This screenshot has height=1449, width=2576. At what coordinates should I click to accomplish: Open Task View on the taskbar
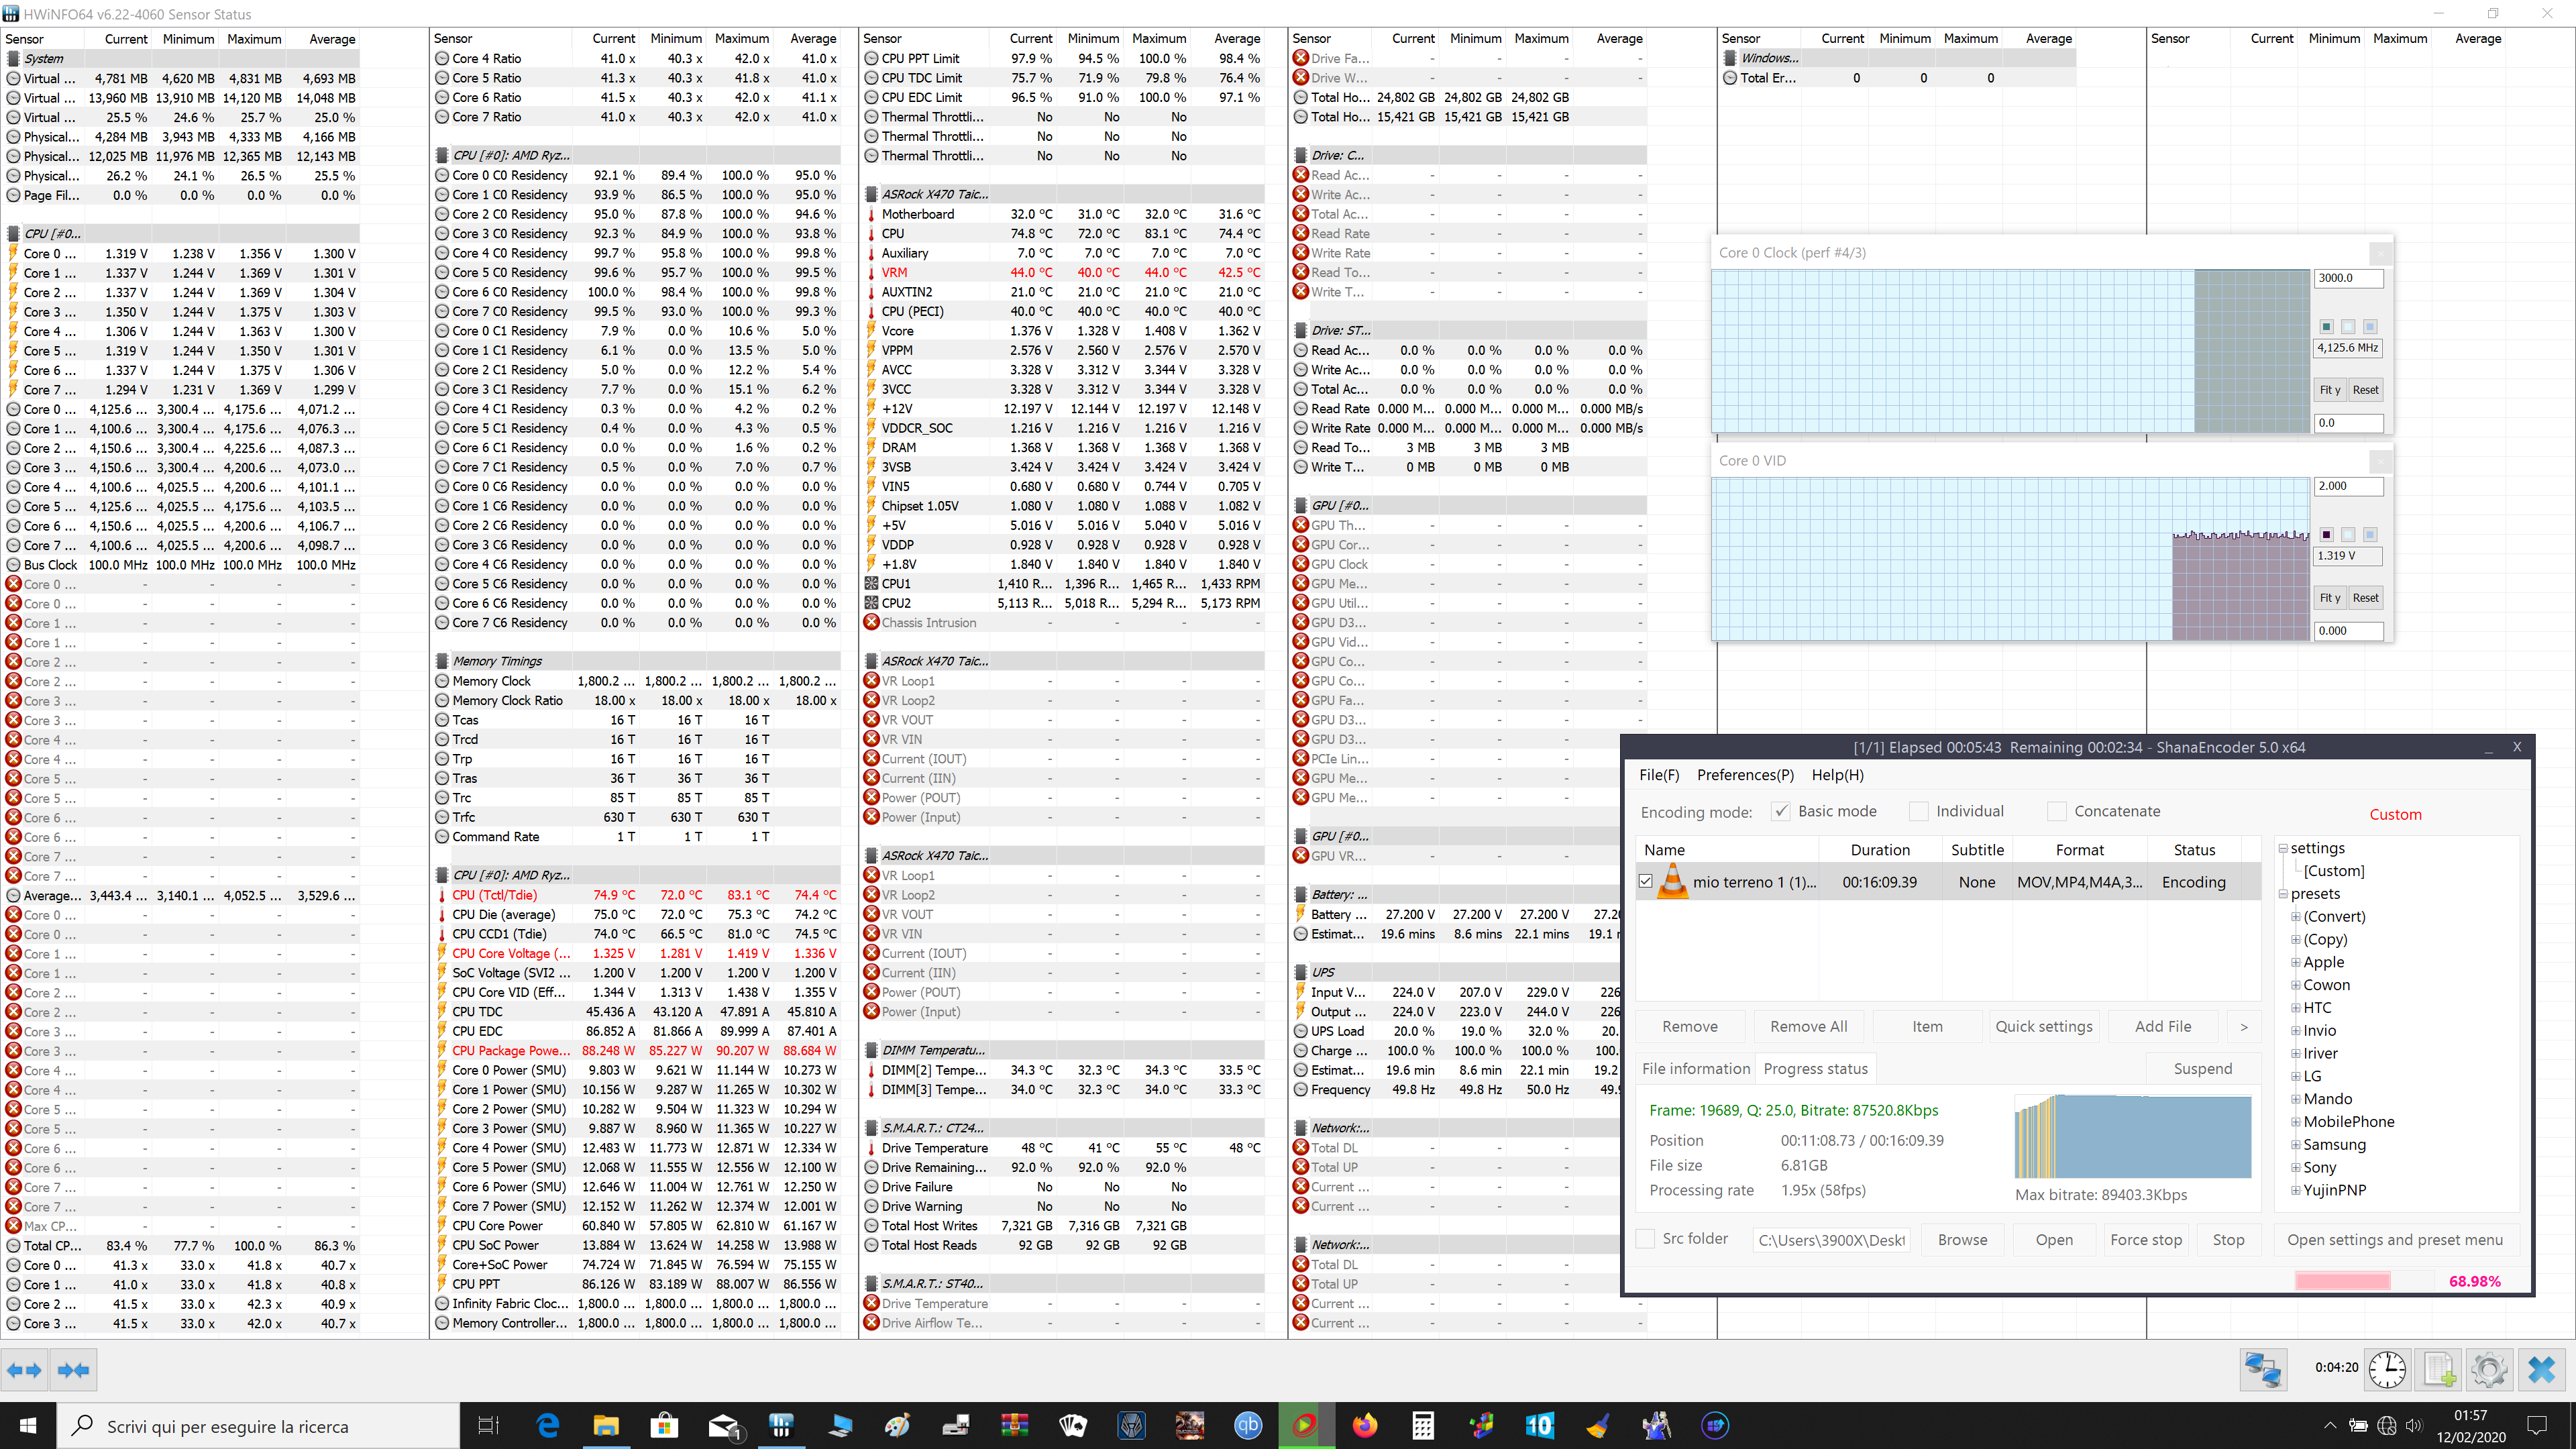[488, 1426]
